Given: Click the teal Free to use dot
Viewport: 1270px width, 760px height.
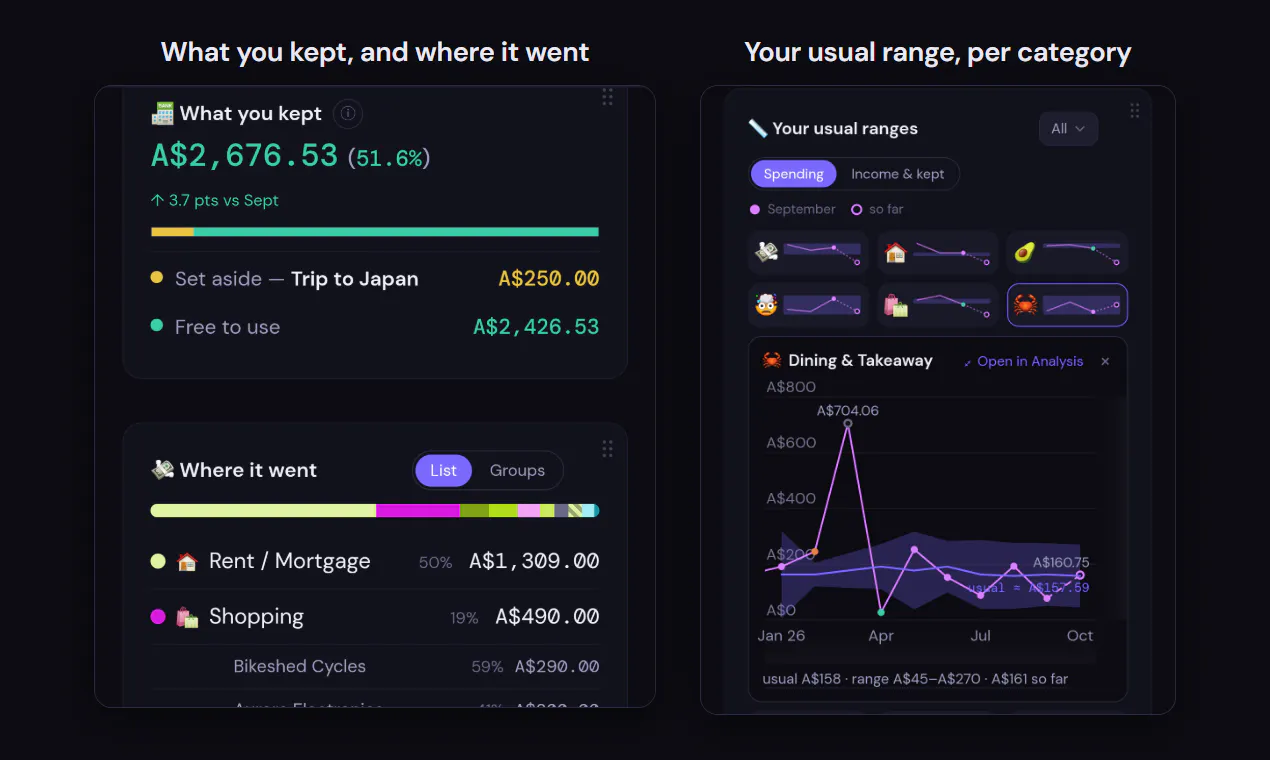Looking at the screenshot, I should click(x=157, y=326).
